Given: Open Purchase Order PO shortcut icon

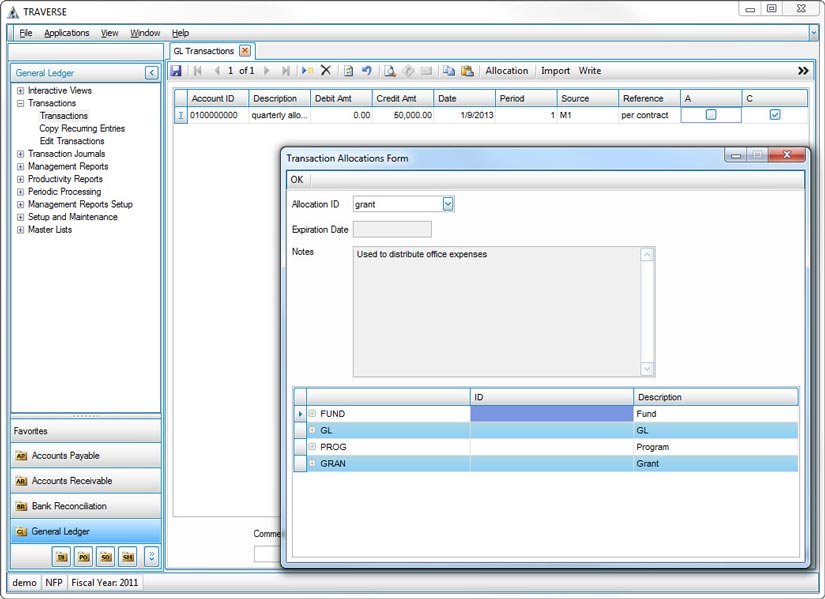Looking at the screenshot, I should click(x=84, y=556).
